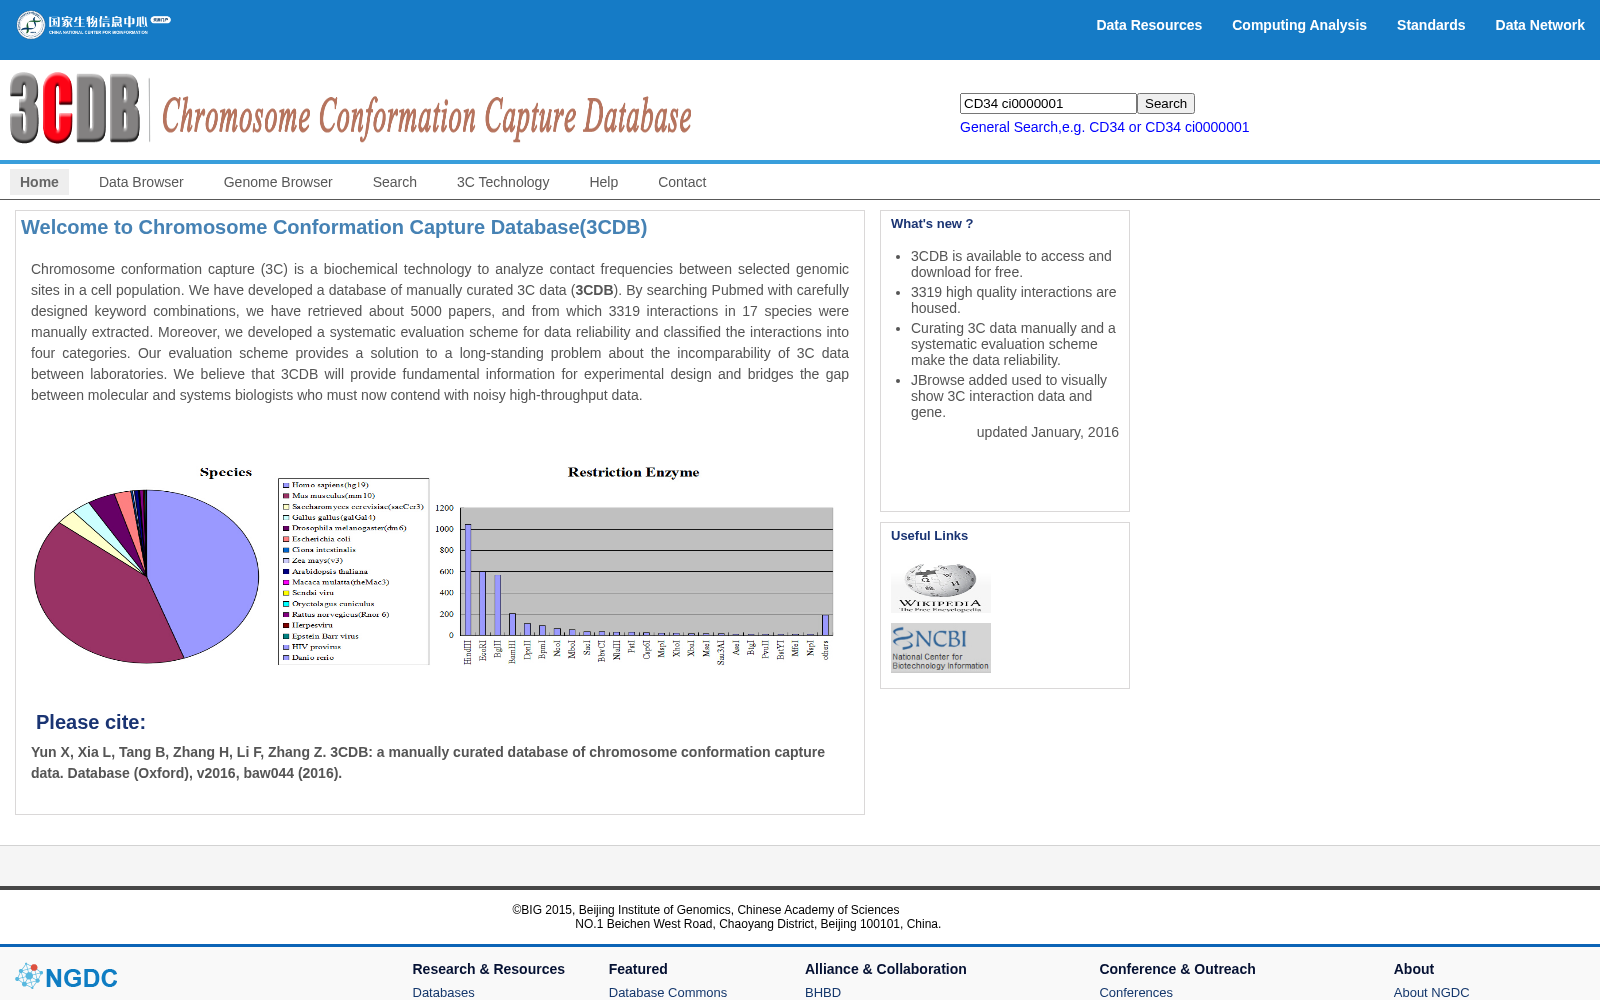
Task: Click the general search input field
Action: 1048,103
